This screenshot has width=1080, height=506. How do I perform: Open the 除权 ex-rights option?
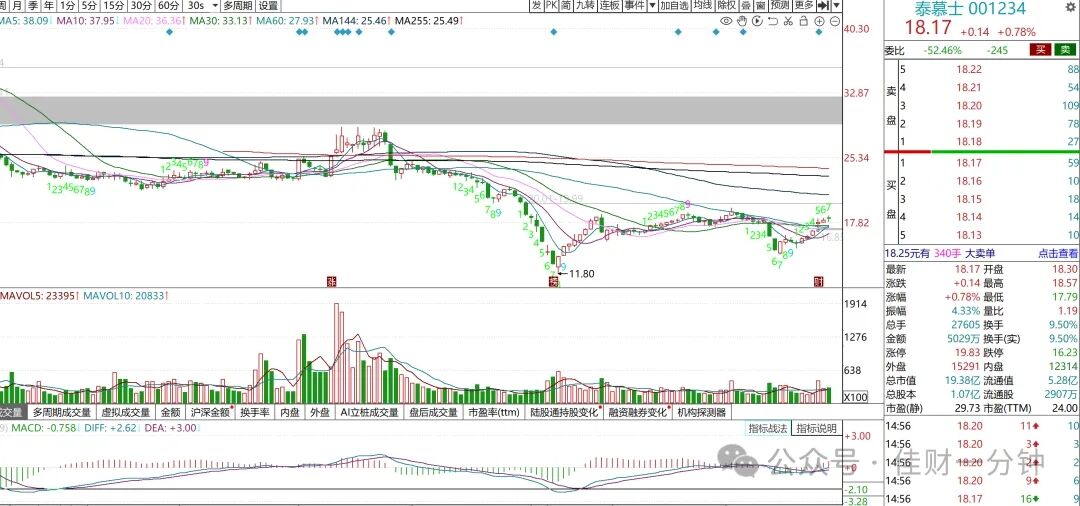727,6
